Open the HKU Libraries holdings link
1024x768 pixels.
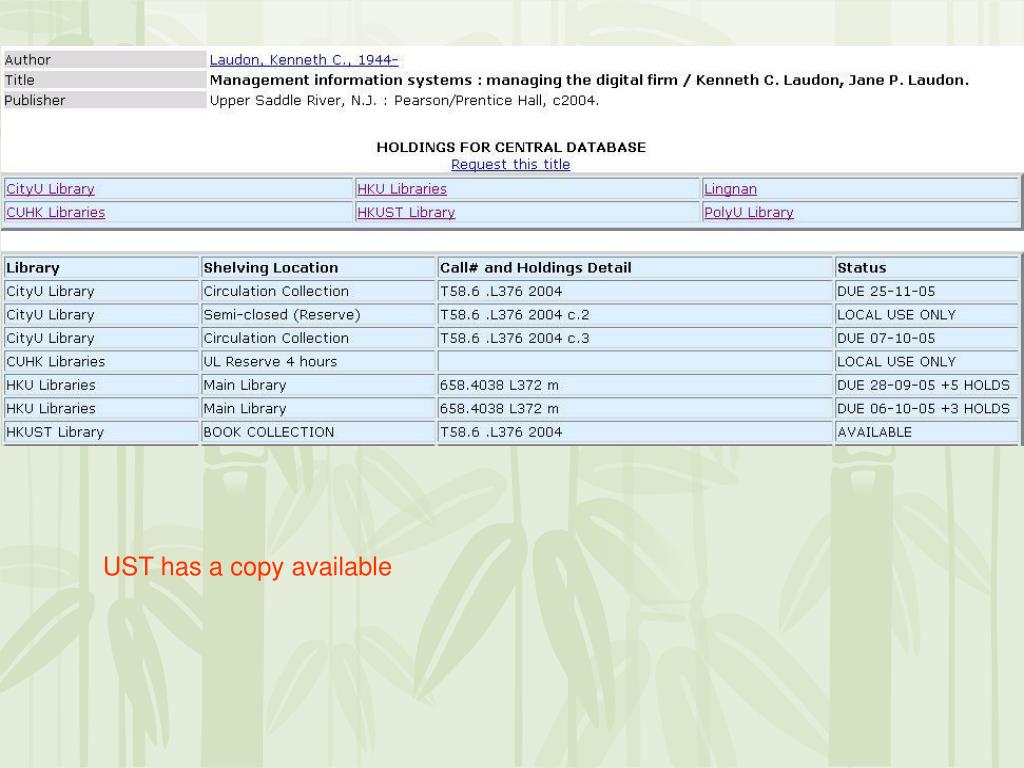pos(402,189)
